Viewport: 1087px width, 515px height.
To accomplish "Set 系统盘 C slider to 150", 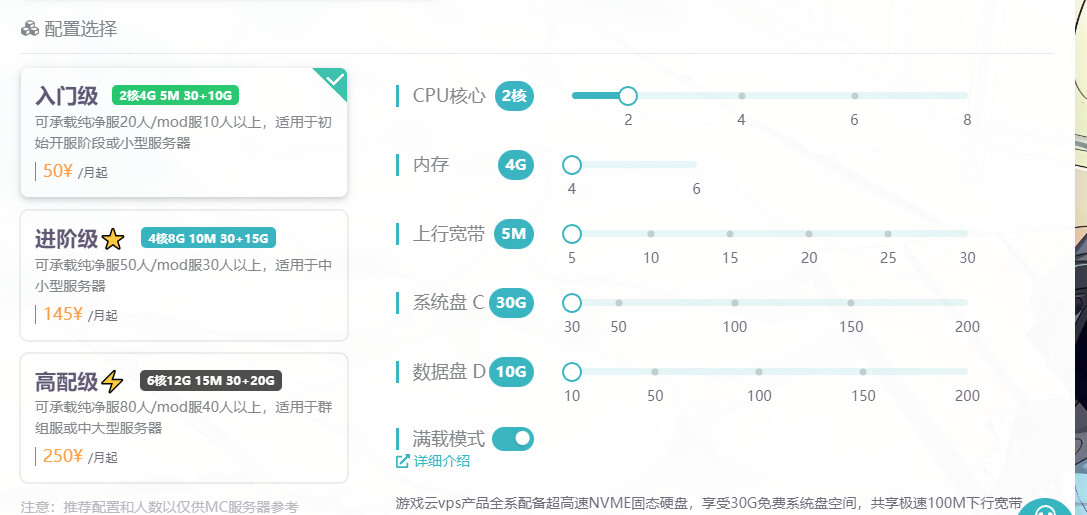I will tap(851, 303).
